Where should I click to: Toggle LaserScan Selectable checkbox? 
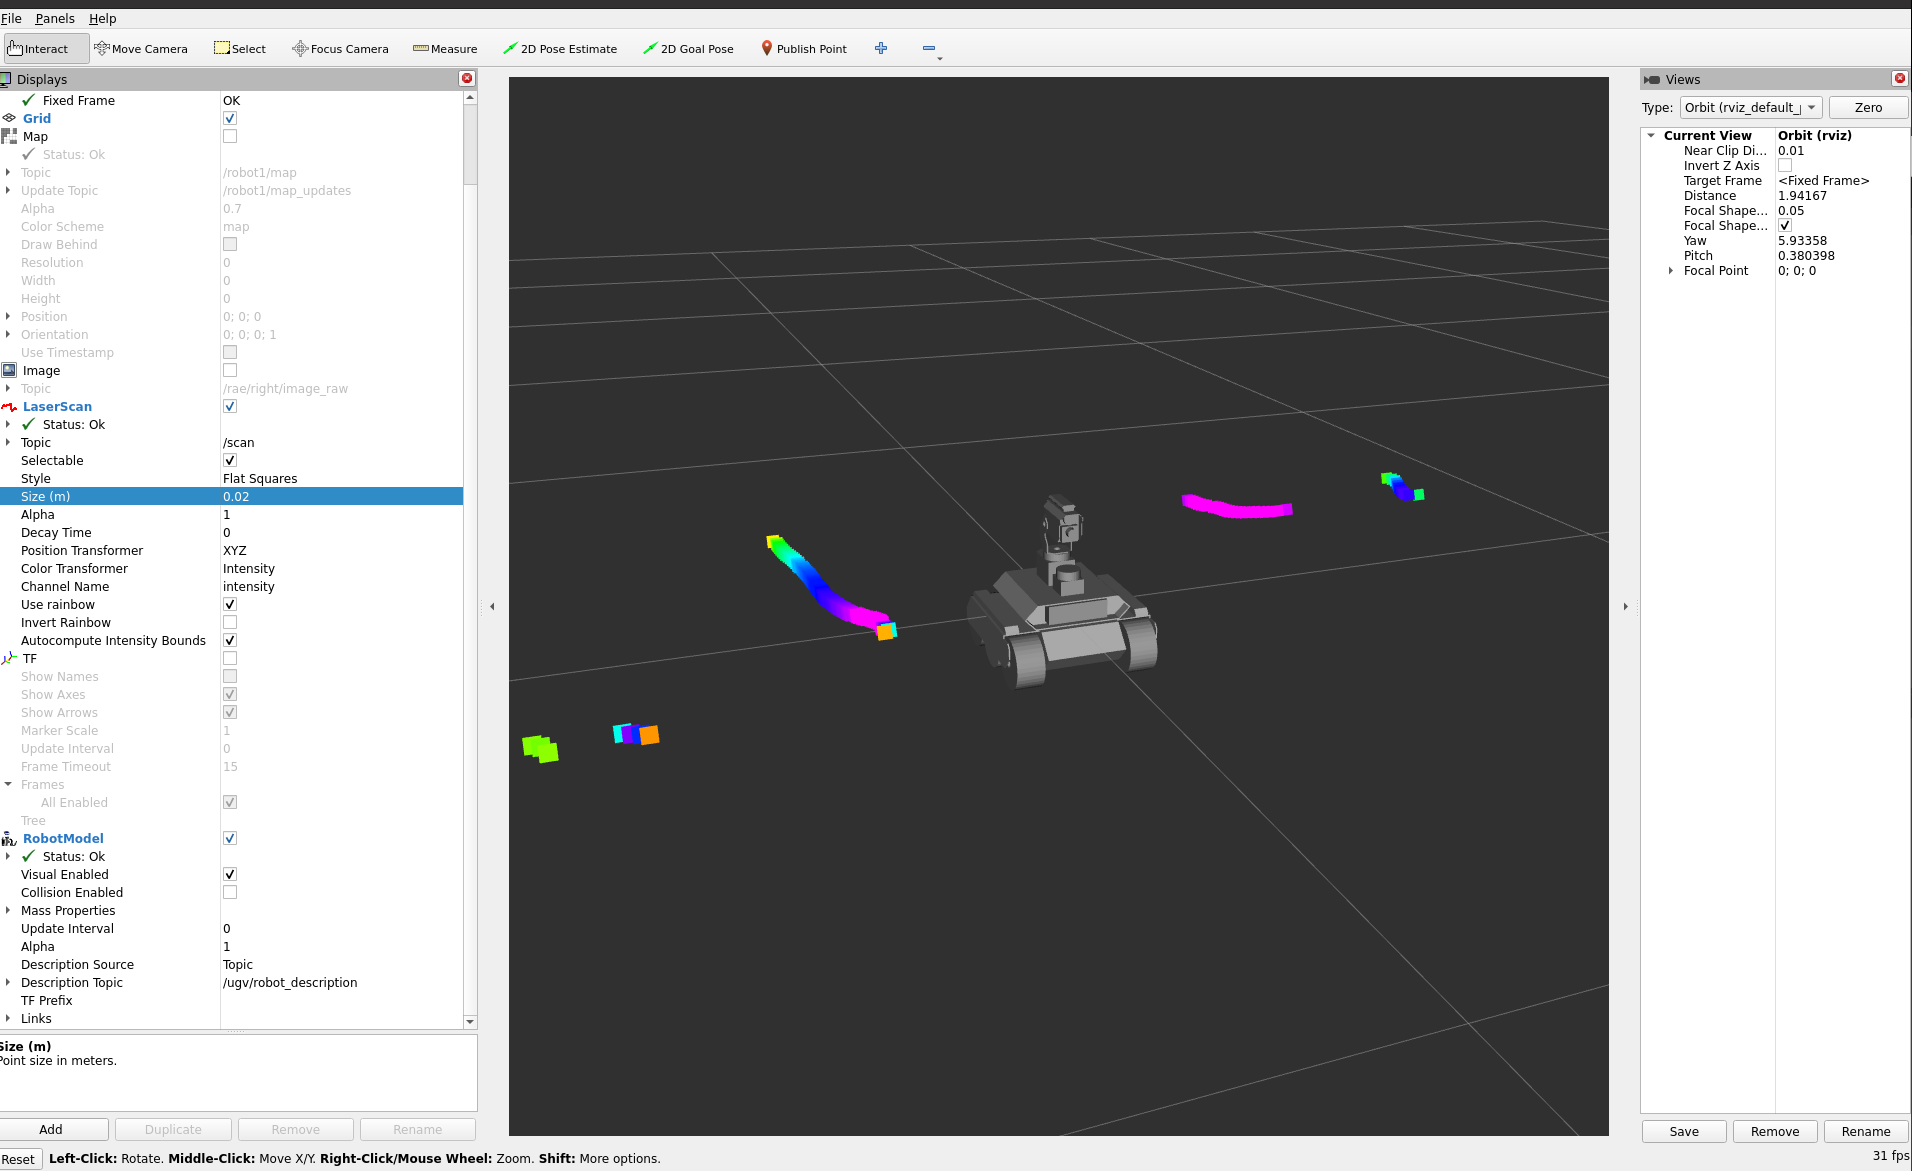[x=230, y=460]
